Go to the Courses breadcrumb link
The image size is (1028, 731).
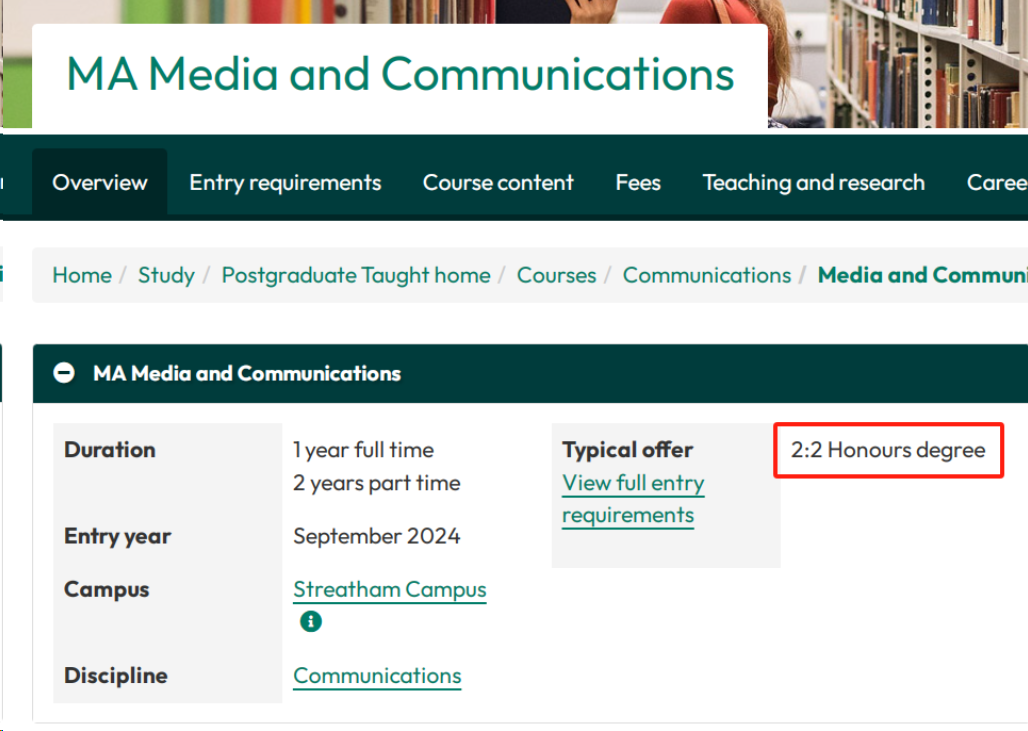[556, 275]
